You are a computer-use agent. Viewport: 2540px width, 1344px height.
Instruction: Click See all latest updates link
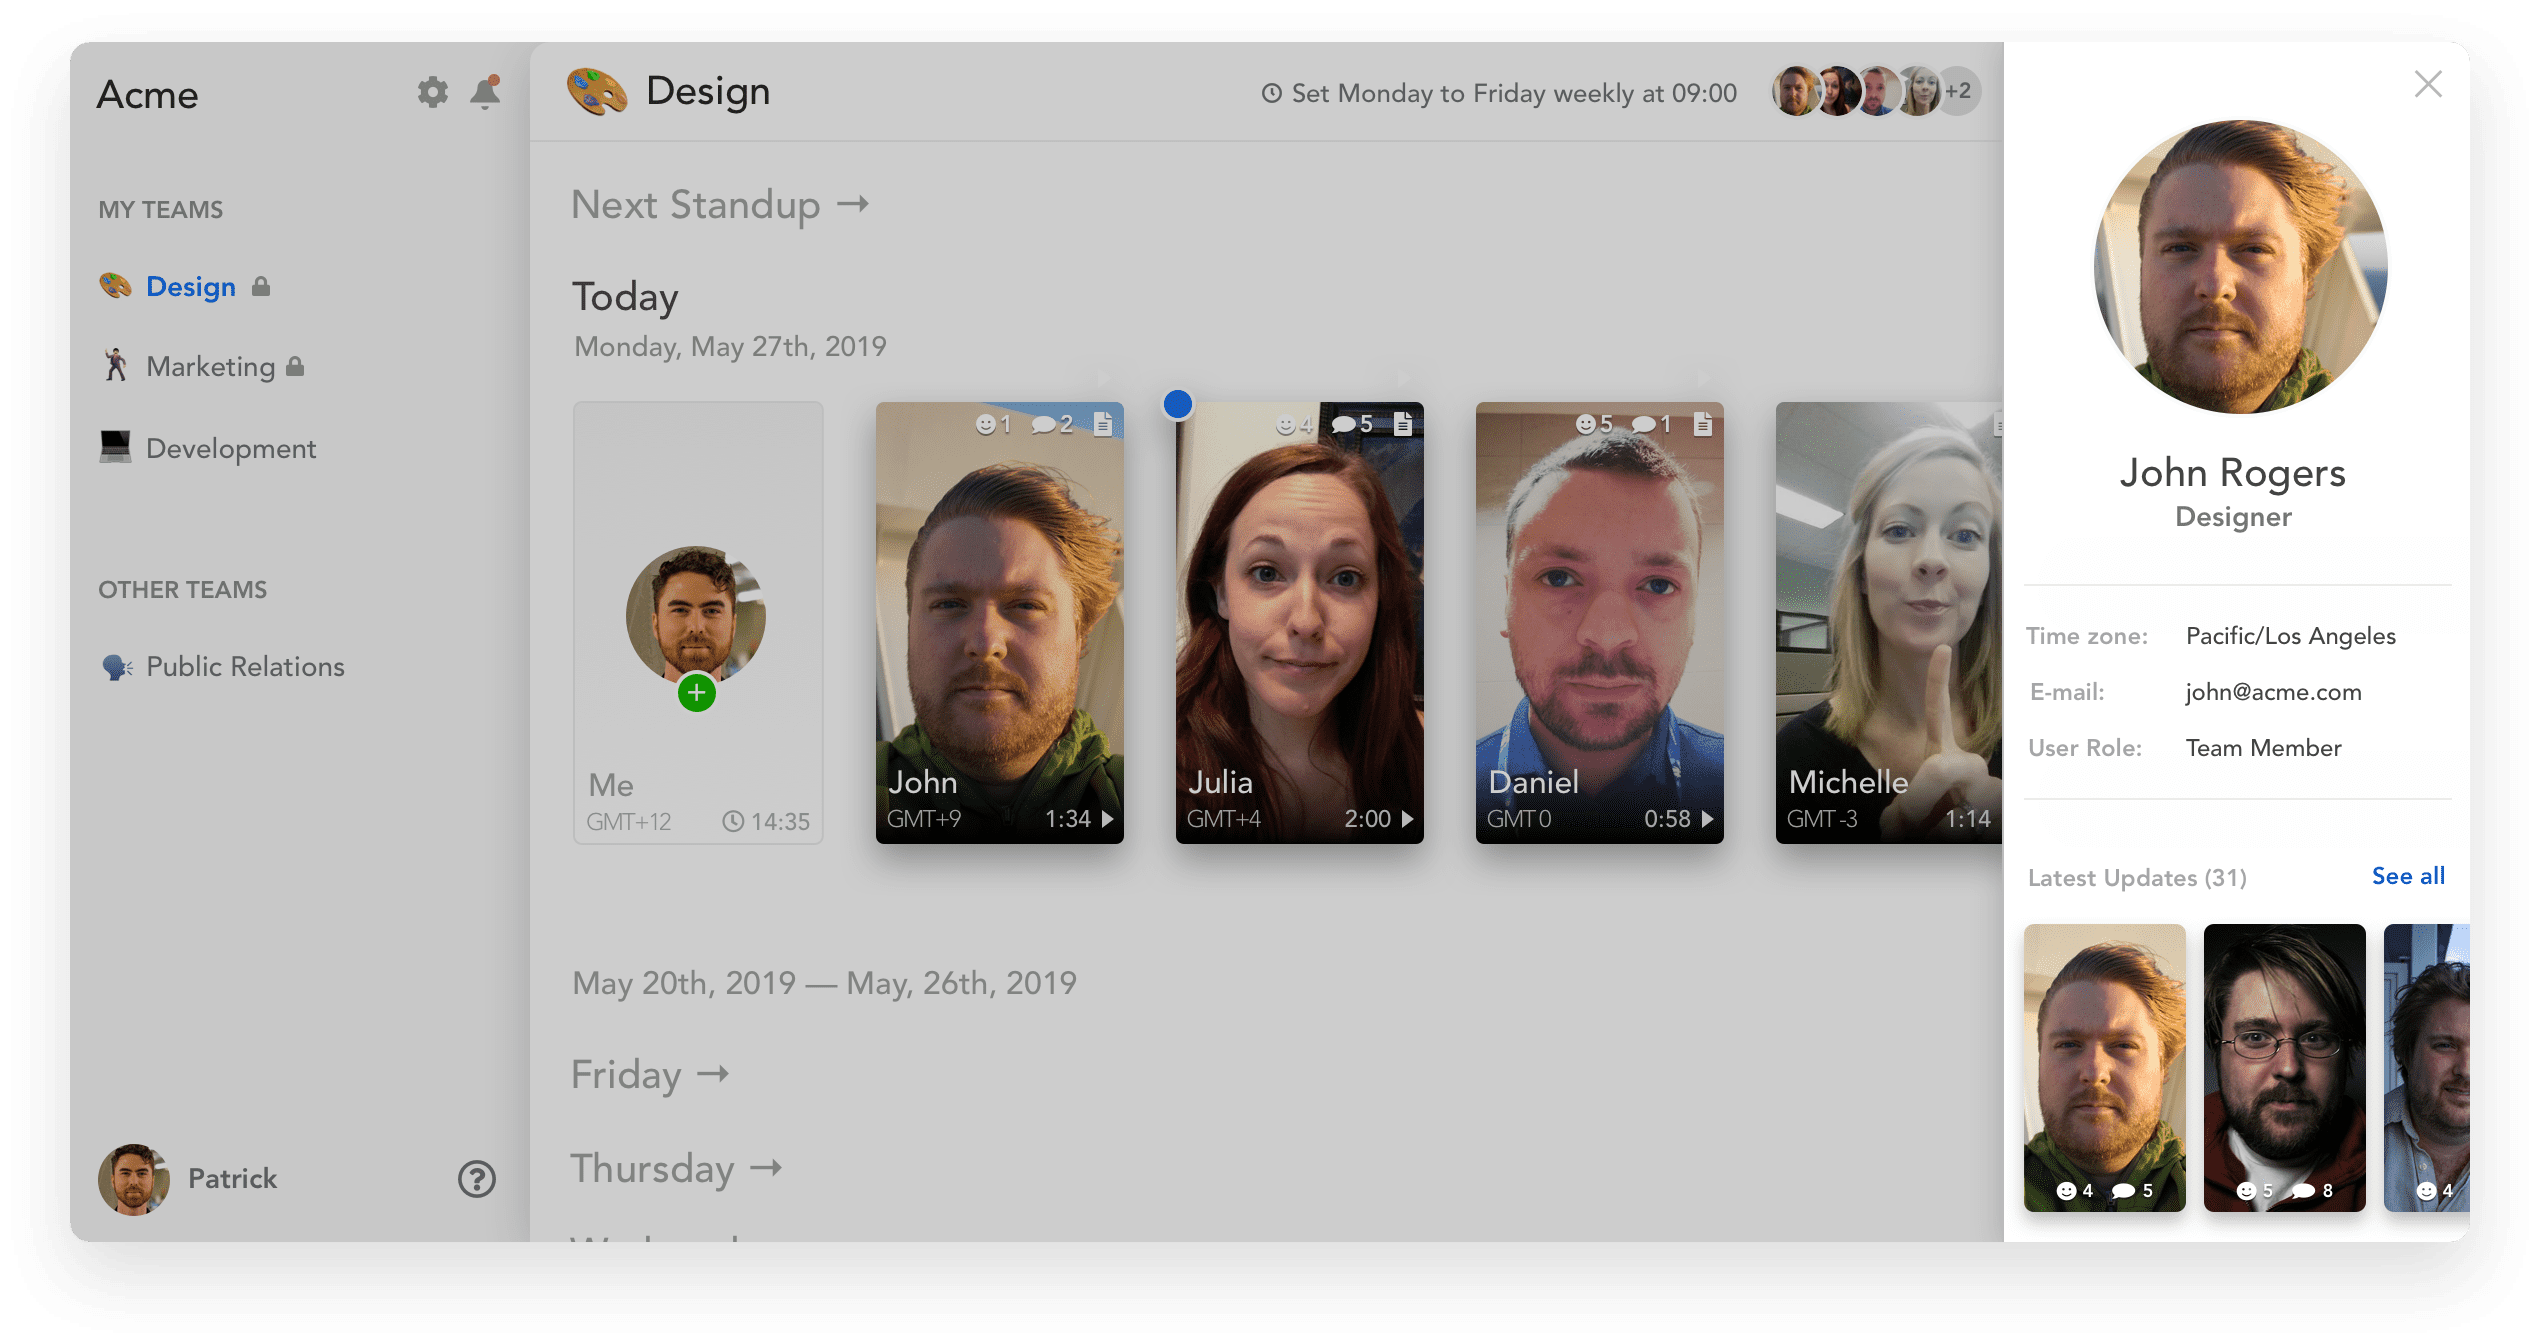point(2408,876)
